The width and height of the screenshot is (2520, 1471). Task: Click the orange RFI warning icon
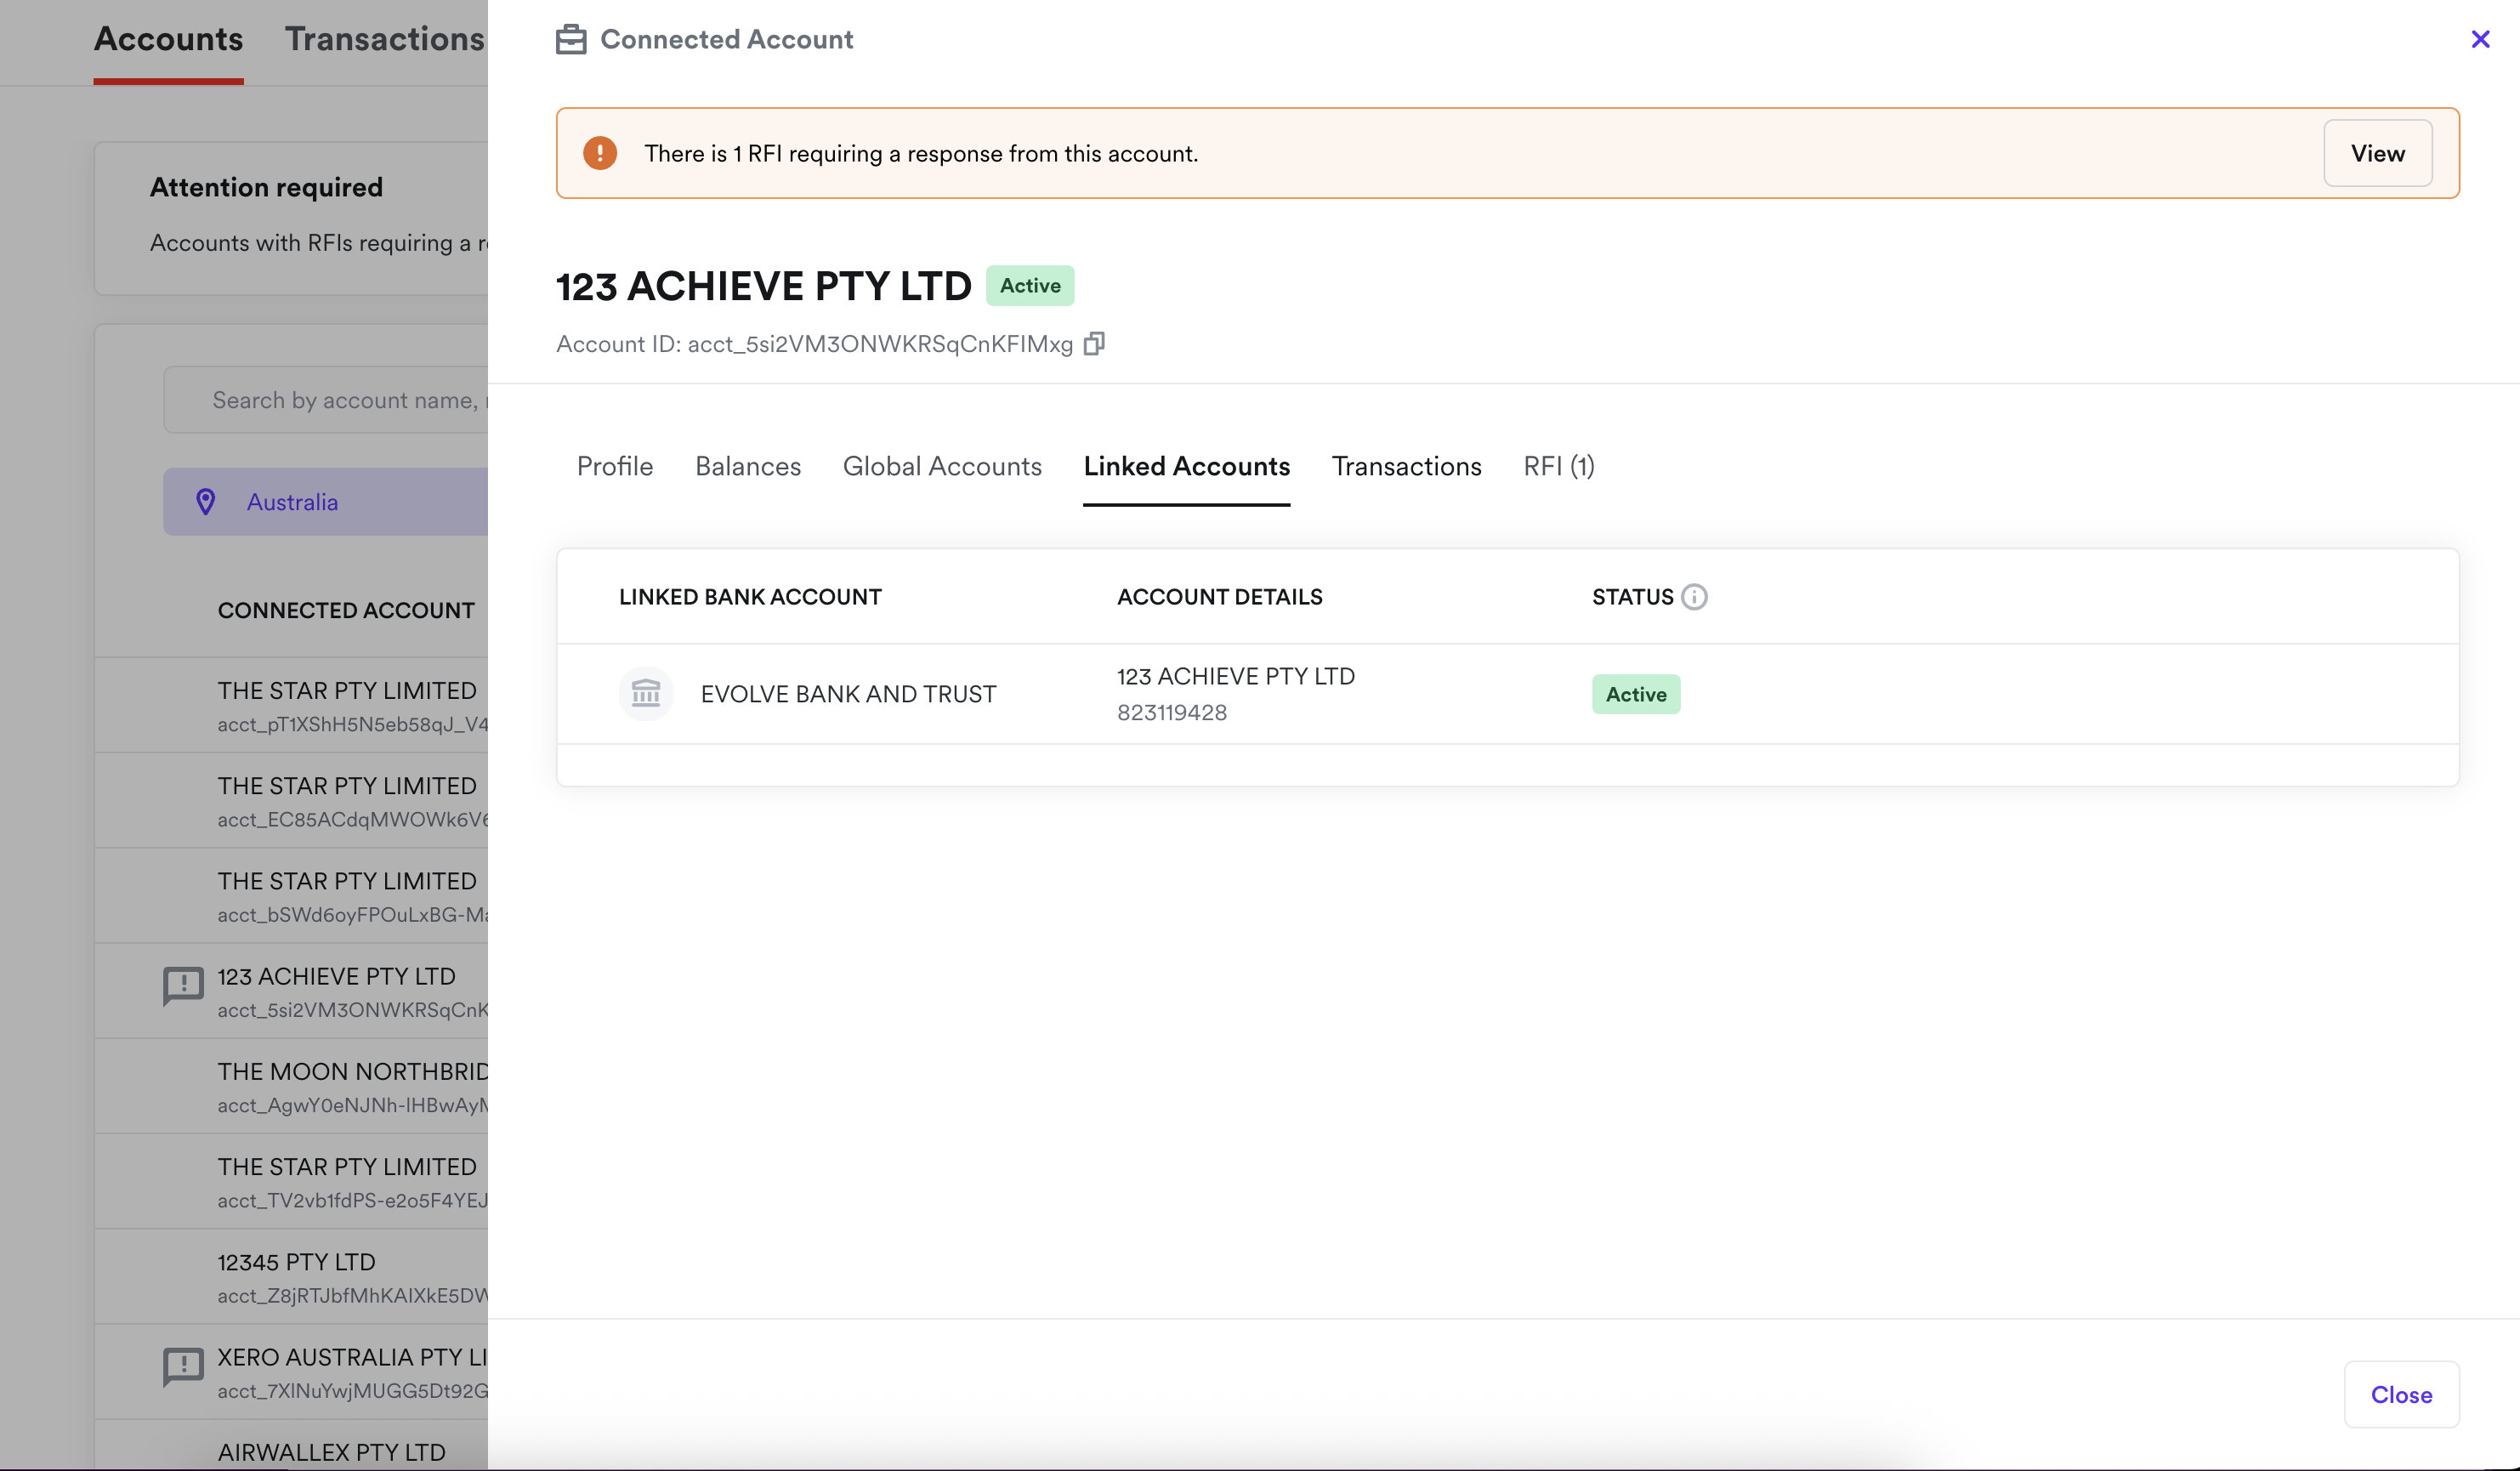click(600, 153)
